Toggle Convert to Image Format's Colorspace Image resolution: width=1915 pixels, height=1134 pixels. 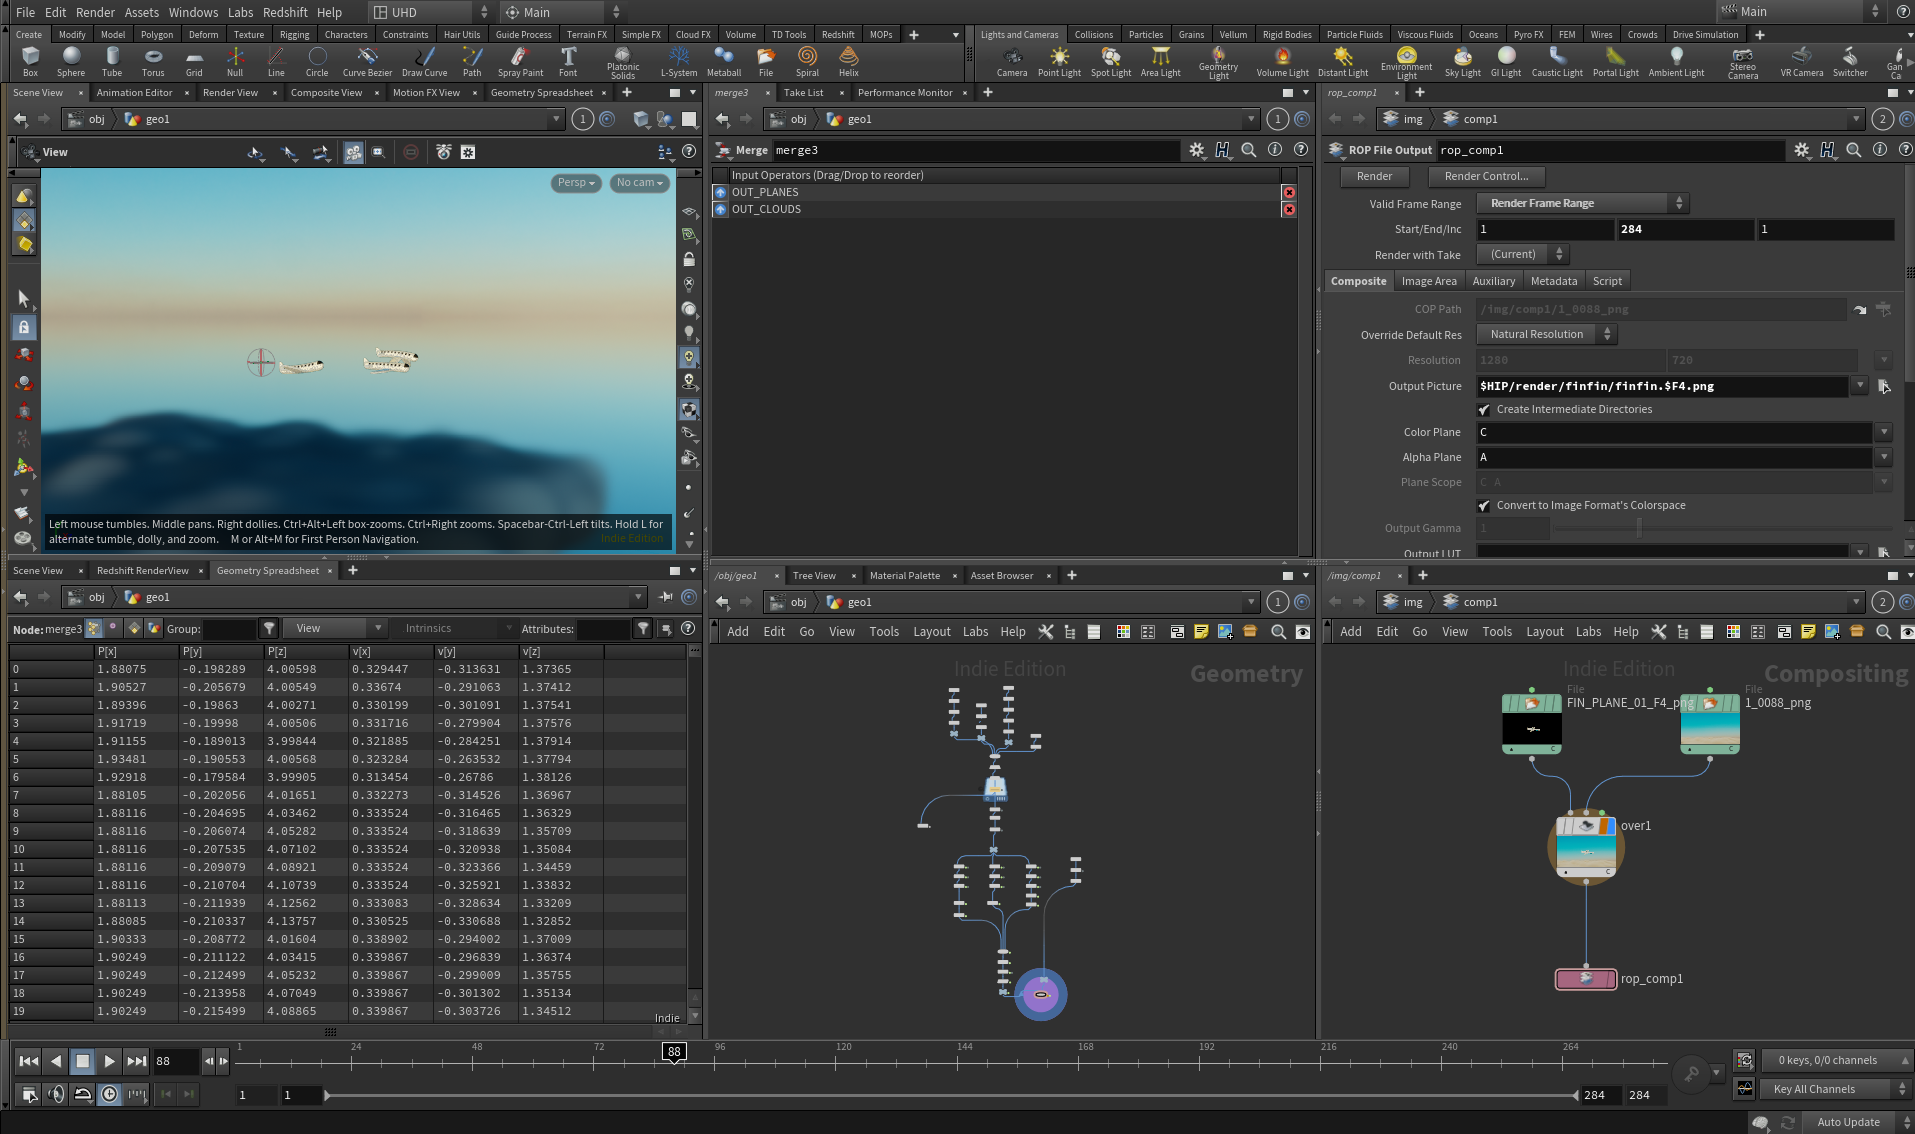click(1484, 506)
